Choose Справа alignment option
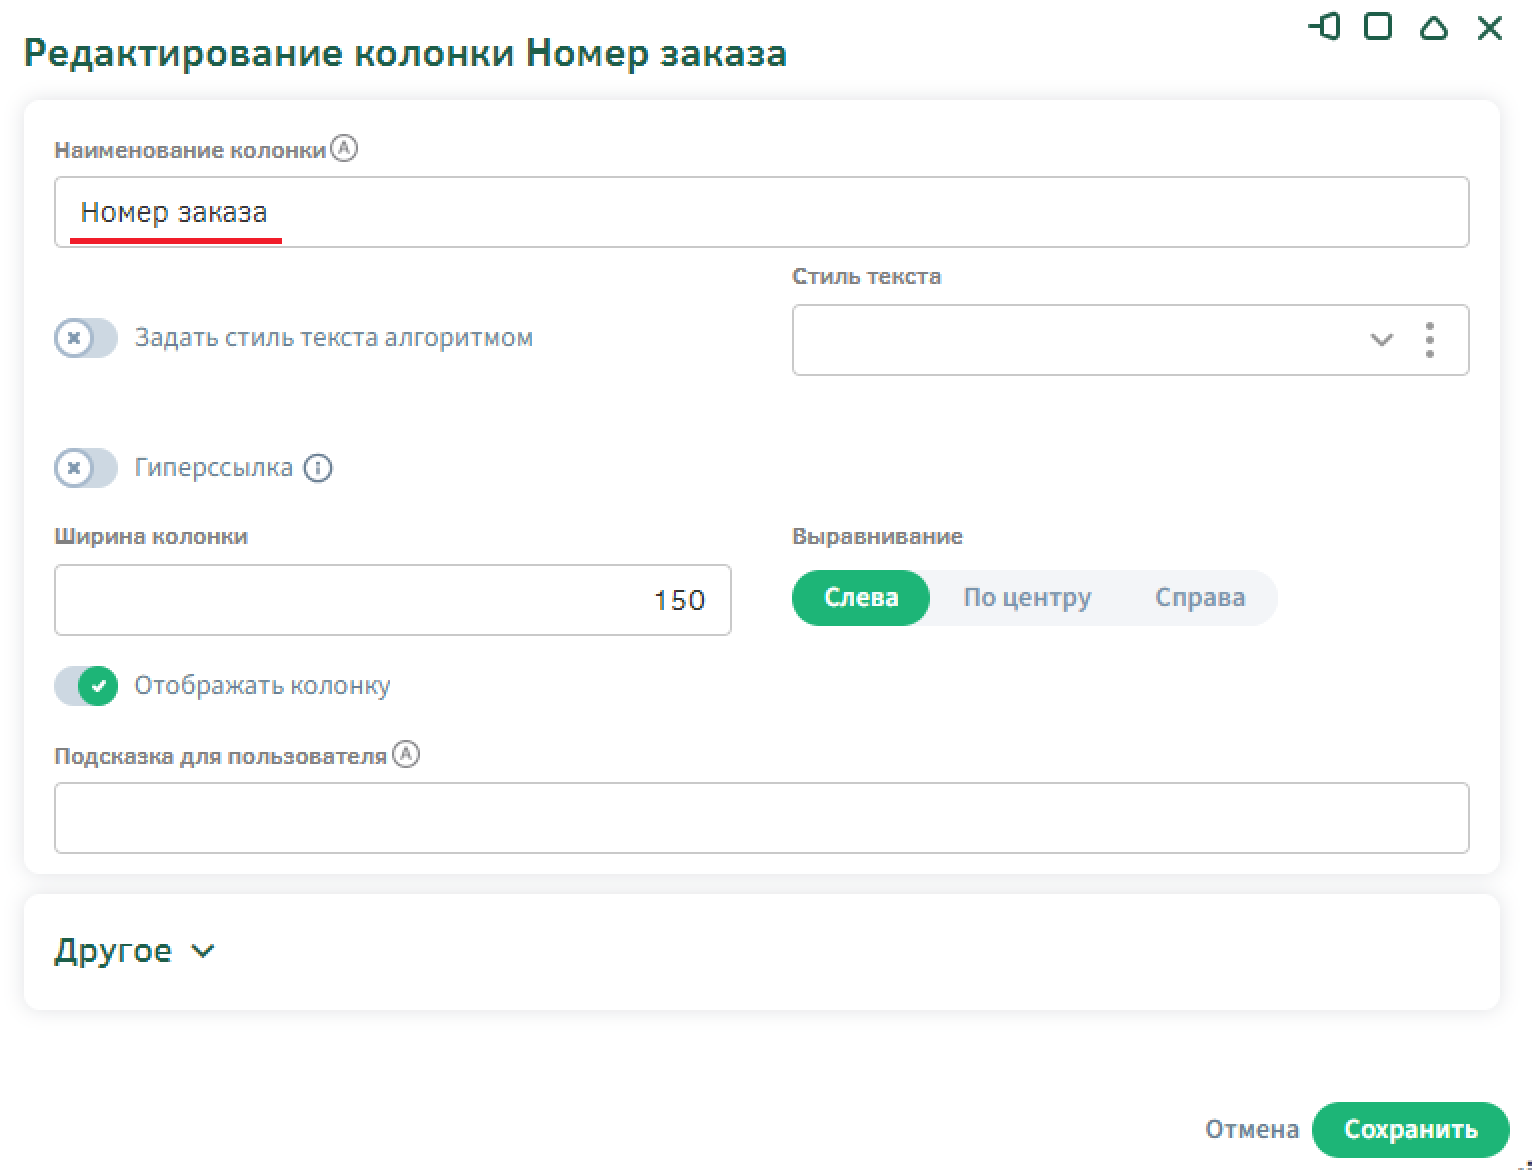The height and width of the screenshot is (1170, 1532). click(1200, 598)
